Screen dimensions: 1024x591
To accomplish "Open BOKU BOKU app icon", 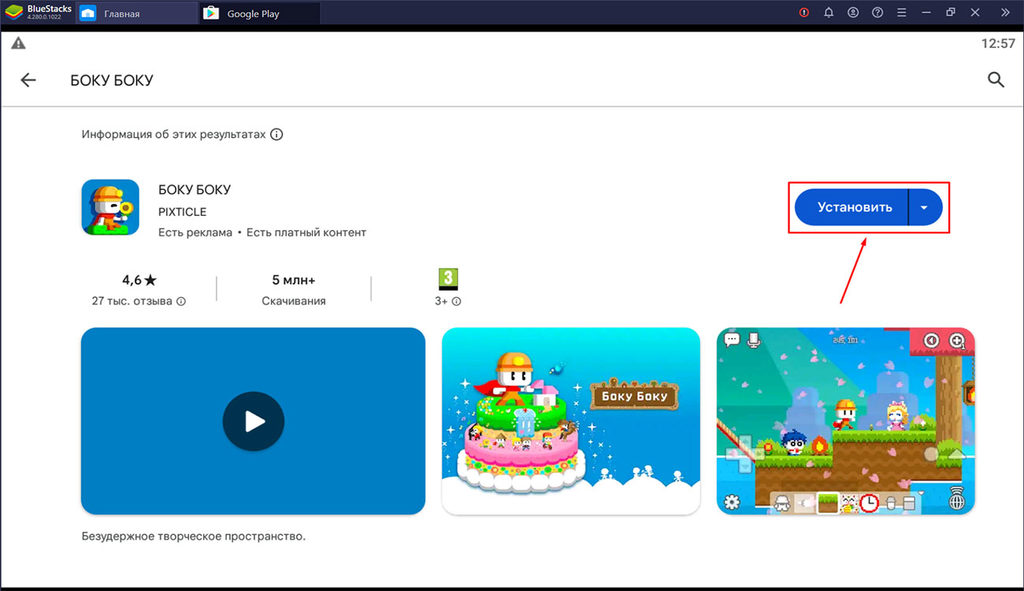I will (x=110, y=207).
